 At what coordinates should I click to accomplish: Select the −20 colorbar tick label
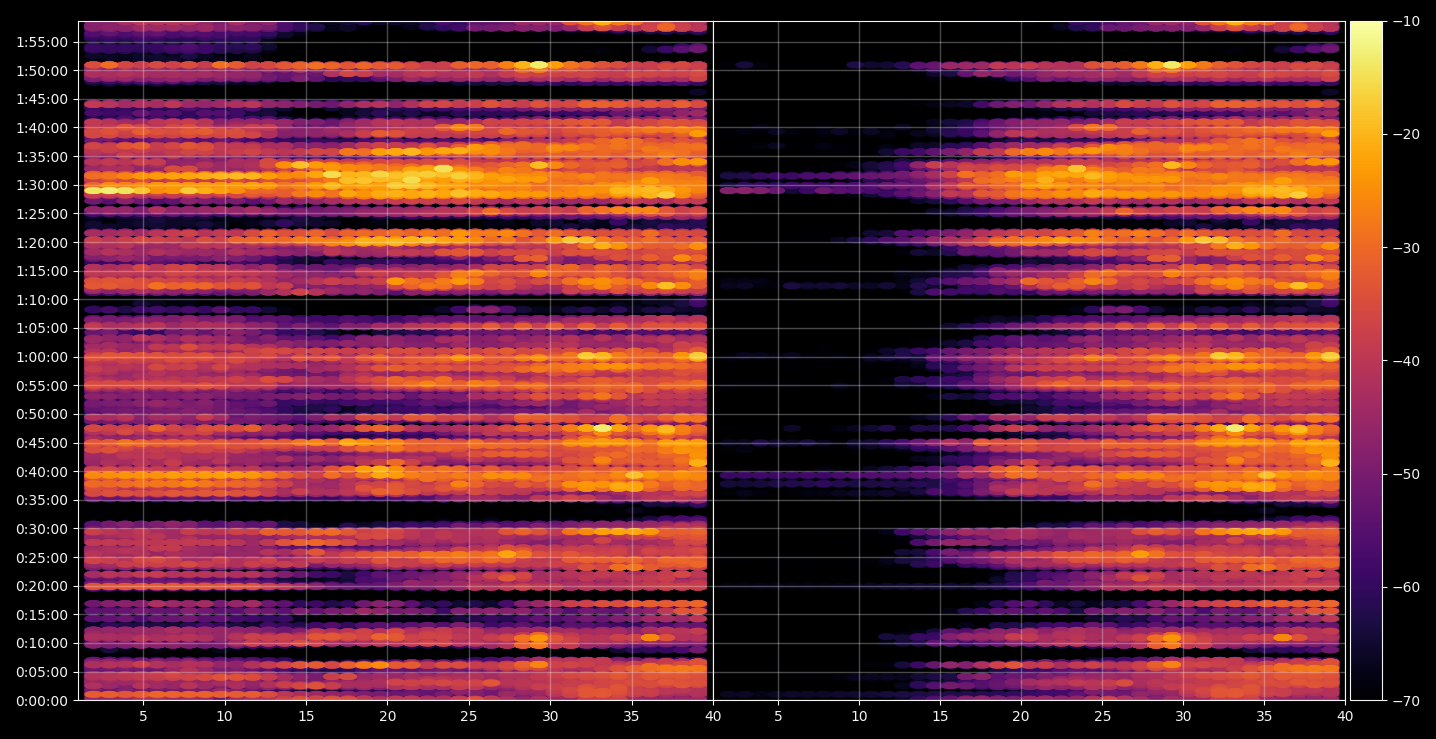pos(1406,135)
